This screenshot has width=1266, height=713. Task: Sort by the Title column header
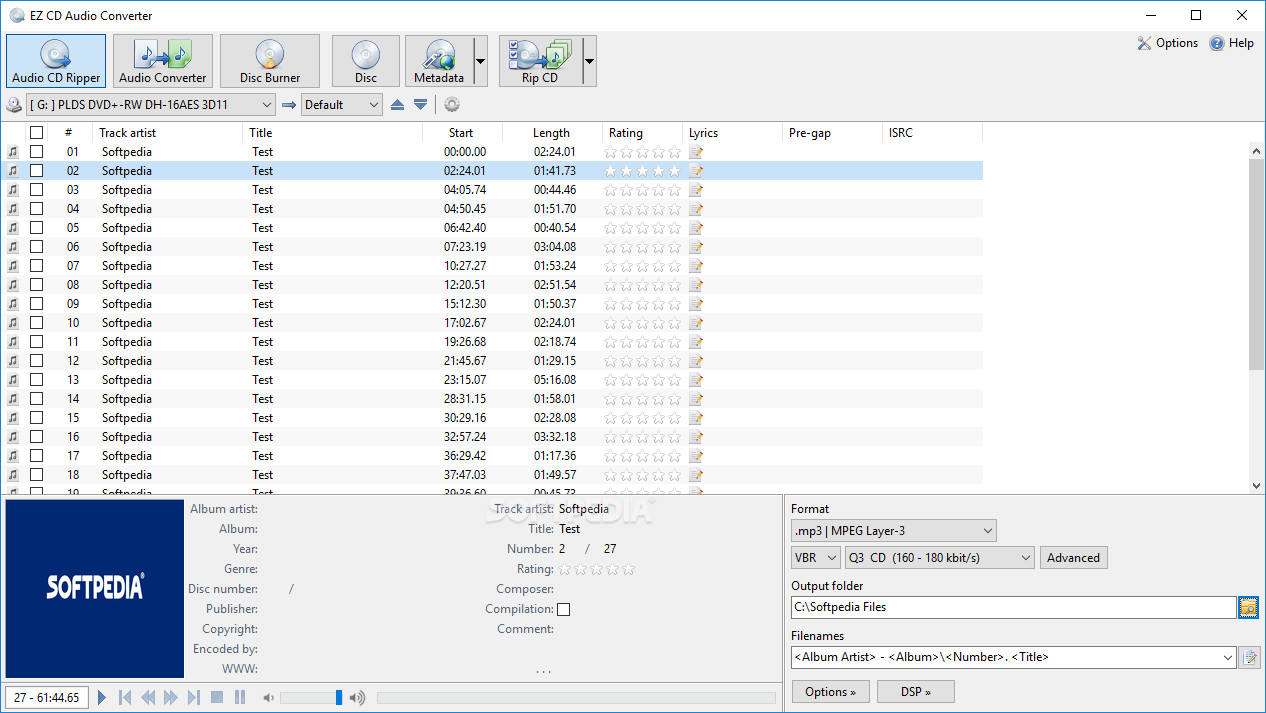pos(332,132)
